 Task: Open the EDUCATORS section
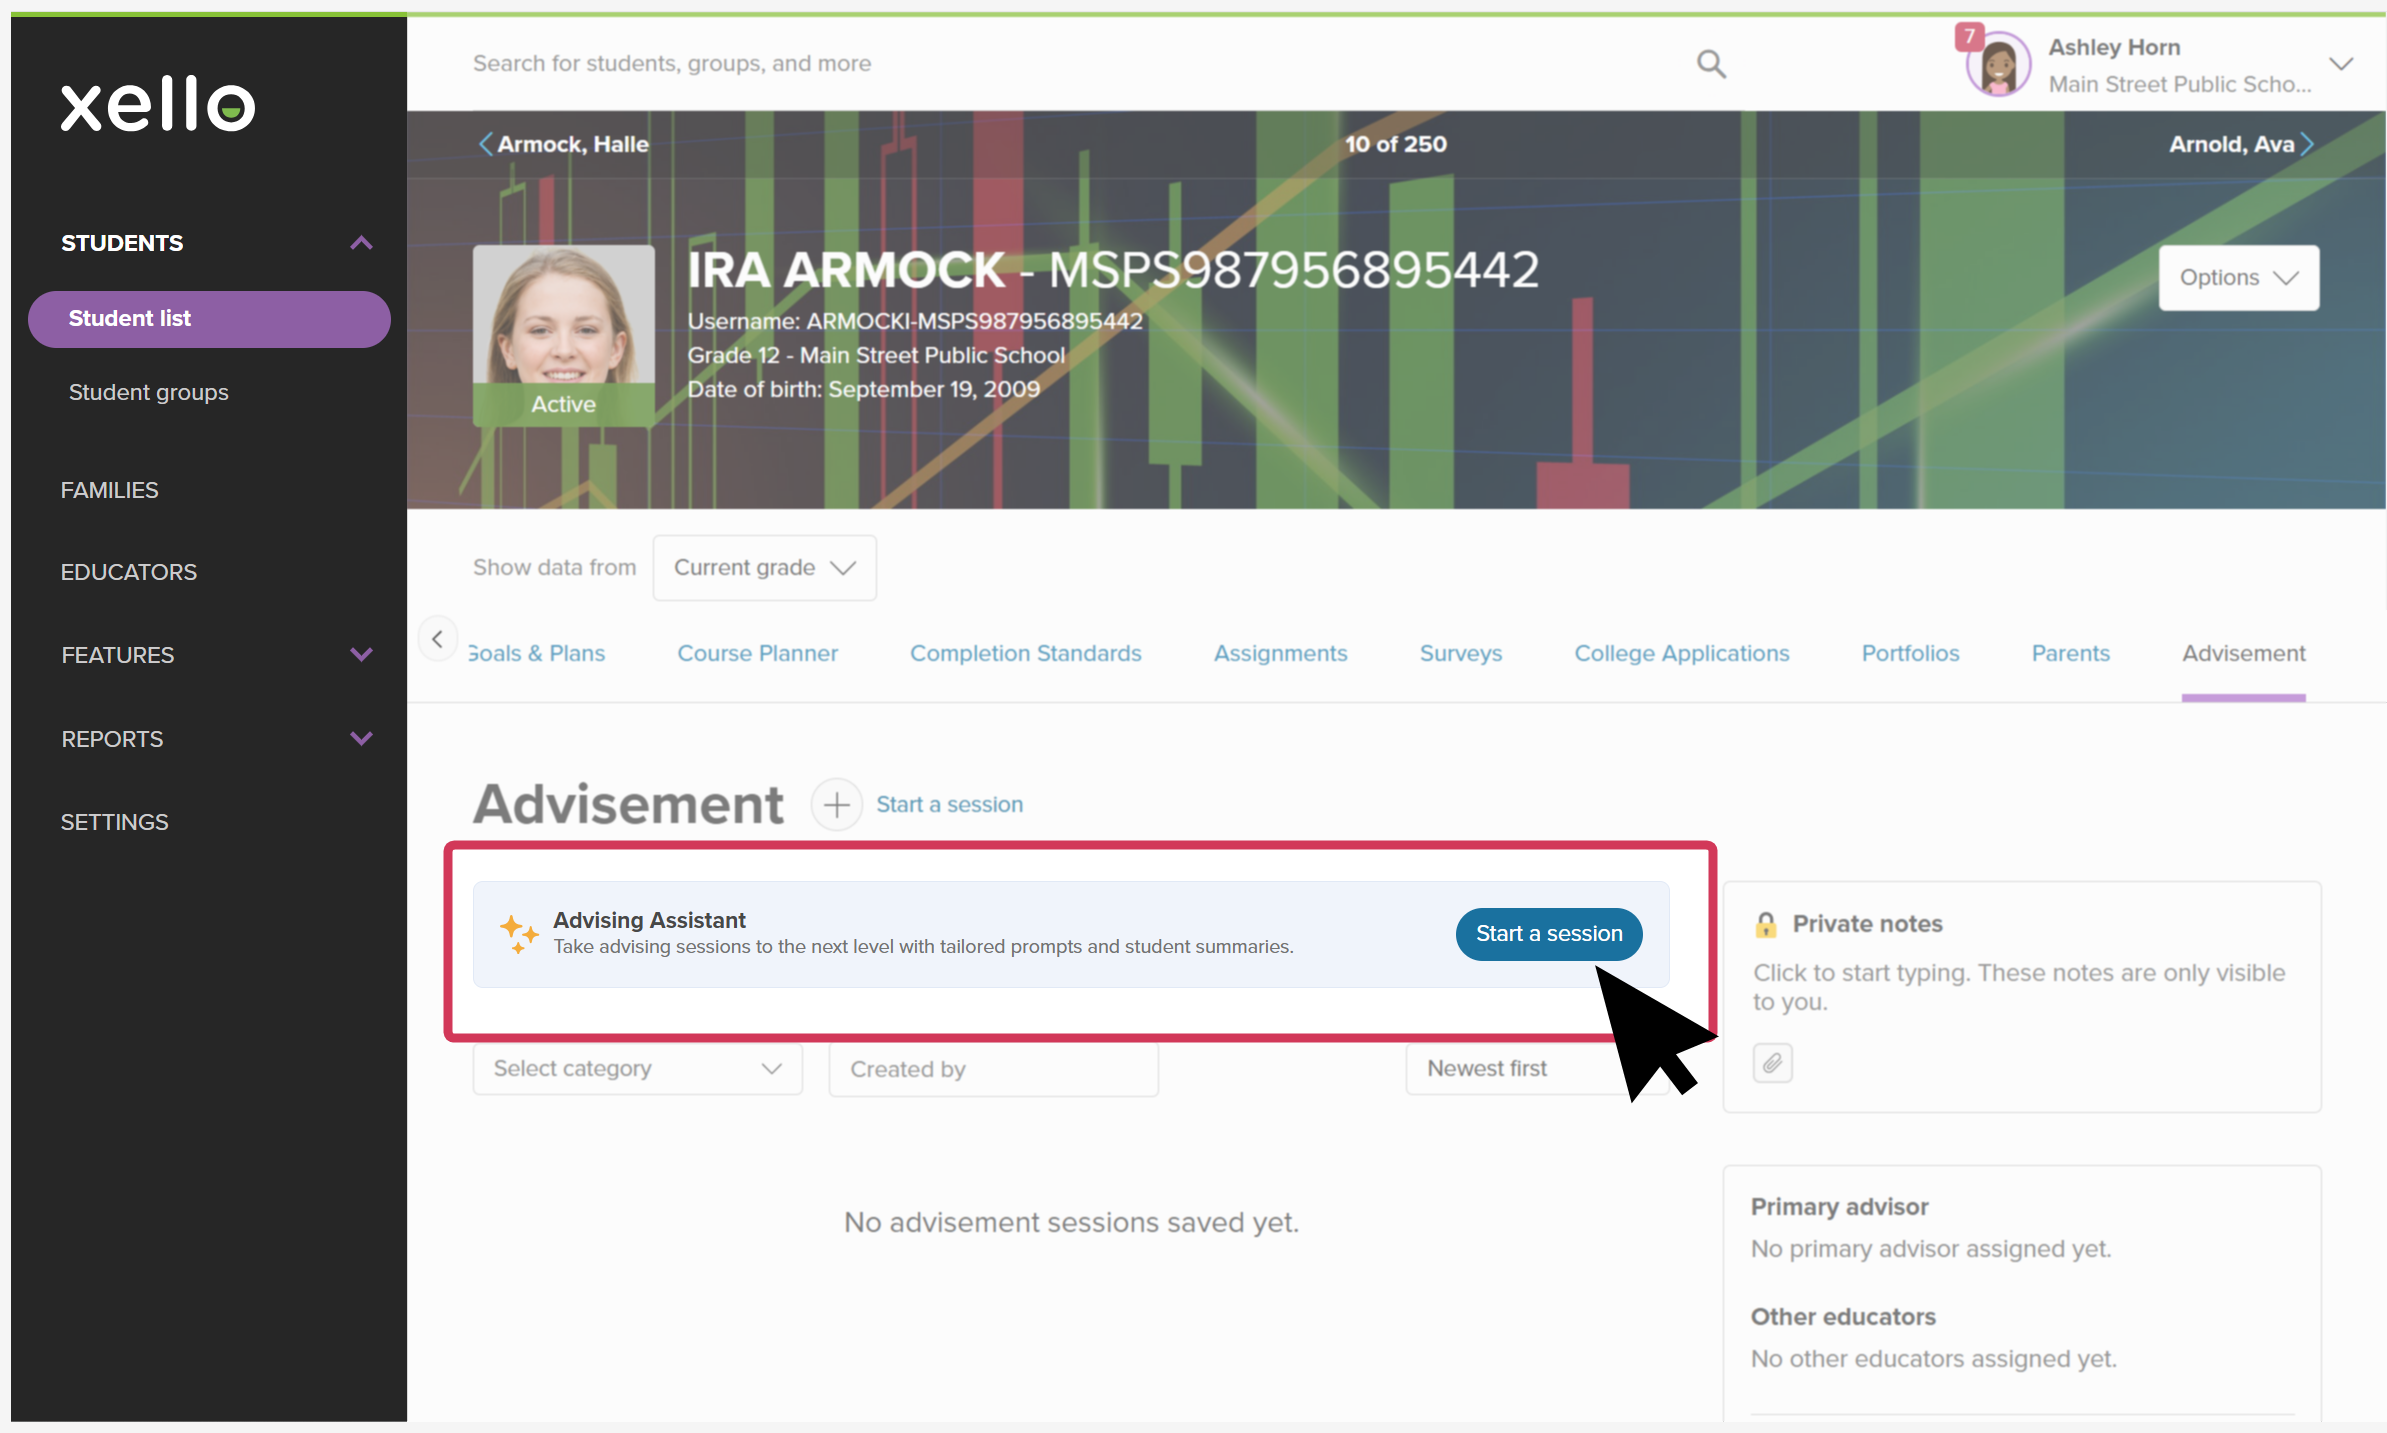[129, 572]
